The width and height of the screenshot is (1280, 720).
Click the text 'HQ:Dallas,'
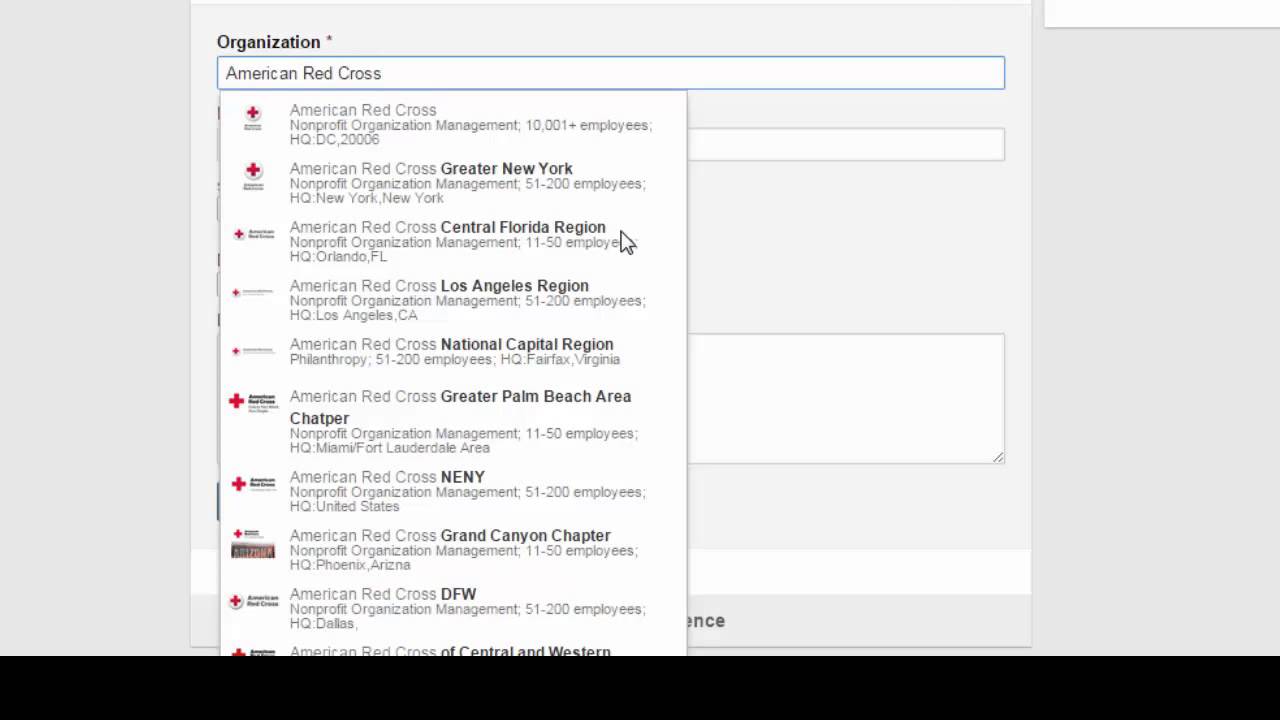322,623
